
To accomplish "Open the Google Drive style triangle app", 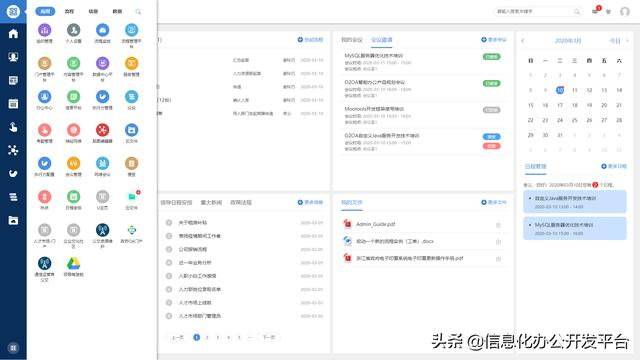I will click(x=73, y=264).
